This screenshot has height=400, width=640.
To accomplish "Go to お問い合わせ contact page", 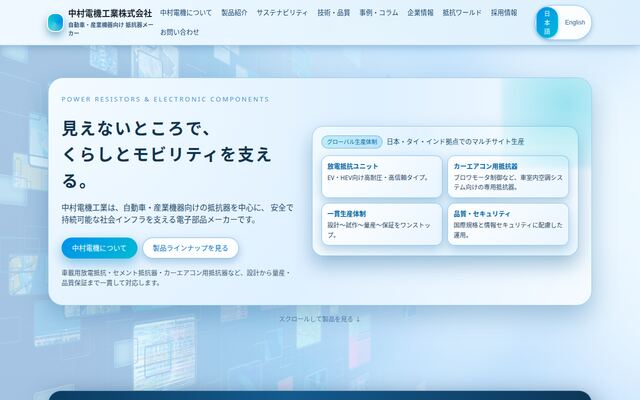I will tap(180, 32).
